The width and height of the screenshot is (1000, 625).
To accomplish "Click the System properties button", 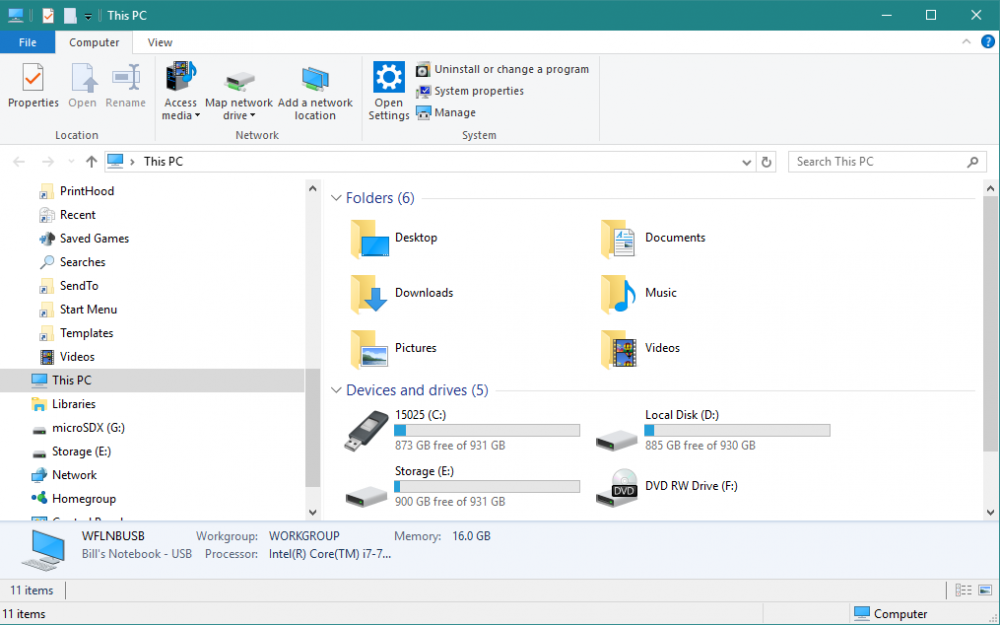I will [478, 91].
